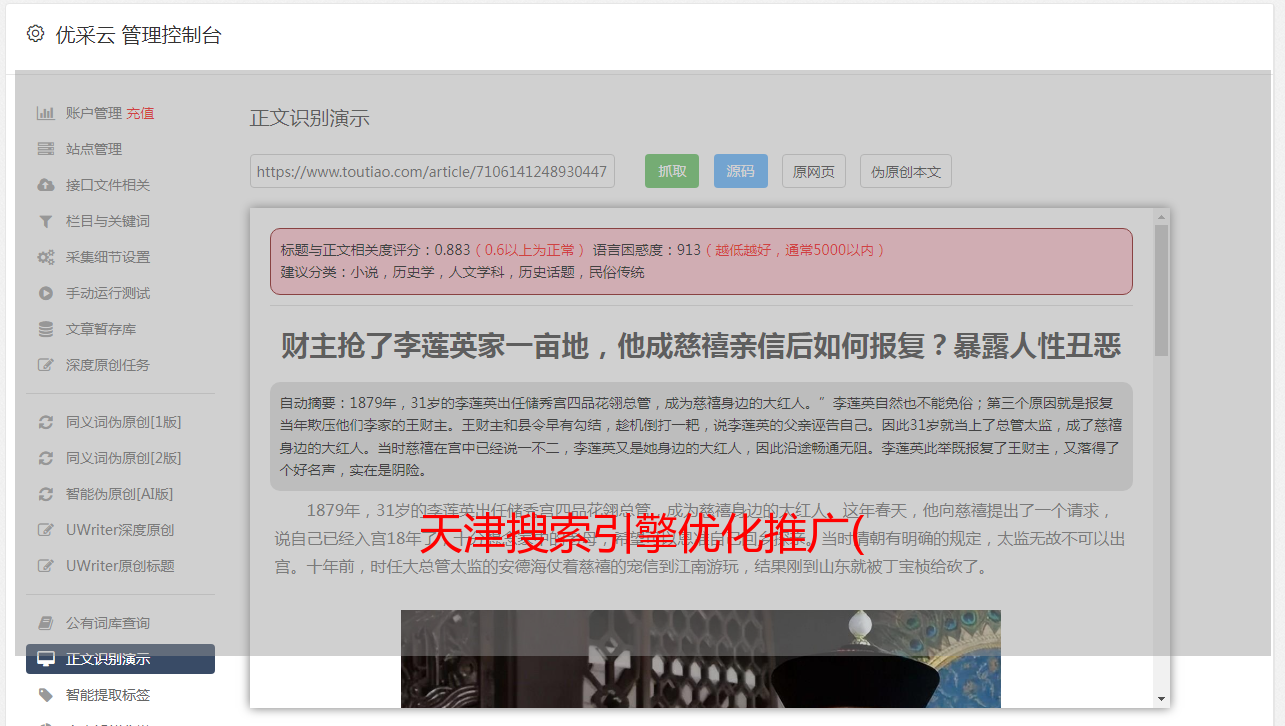Screen dimensions: 1285x726
Task: Click the bar chart icon for 账户管理
Action: click(x=45, y=113)
